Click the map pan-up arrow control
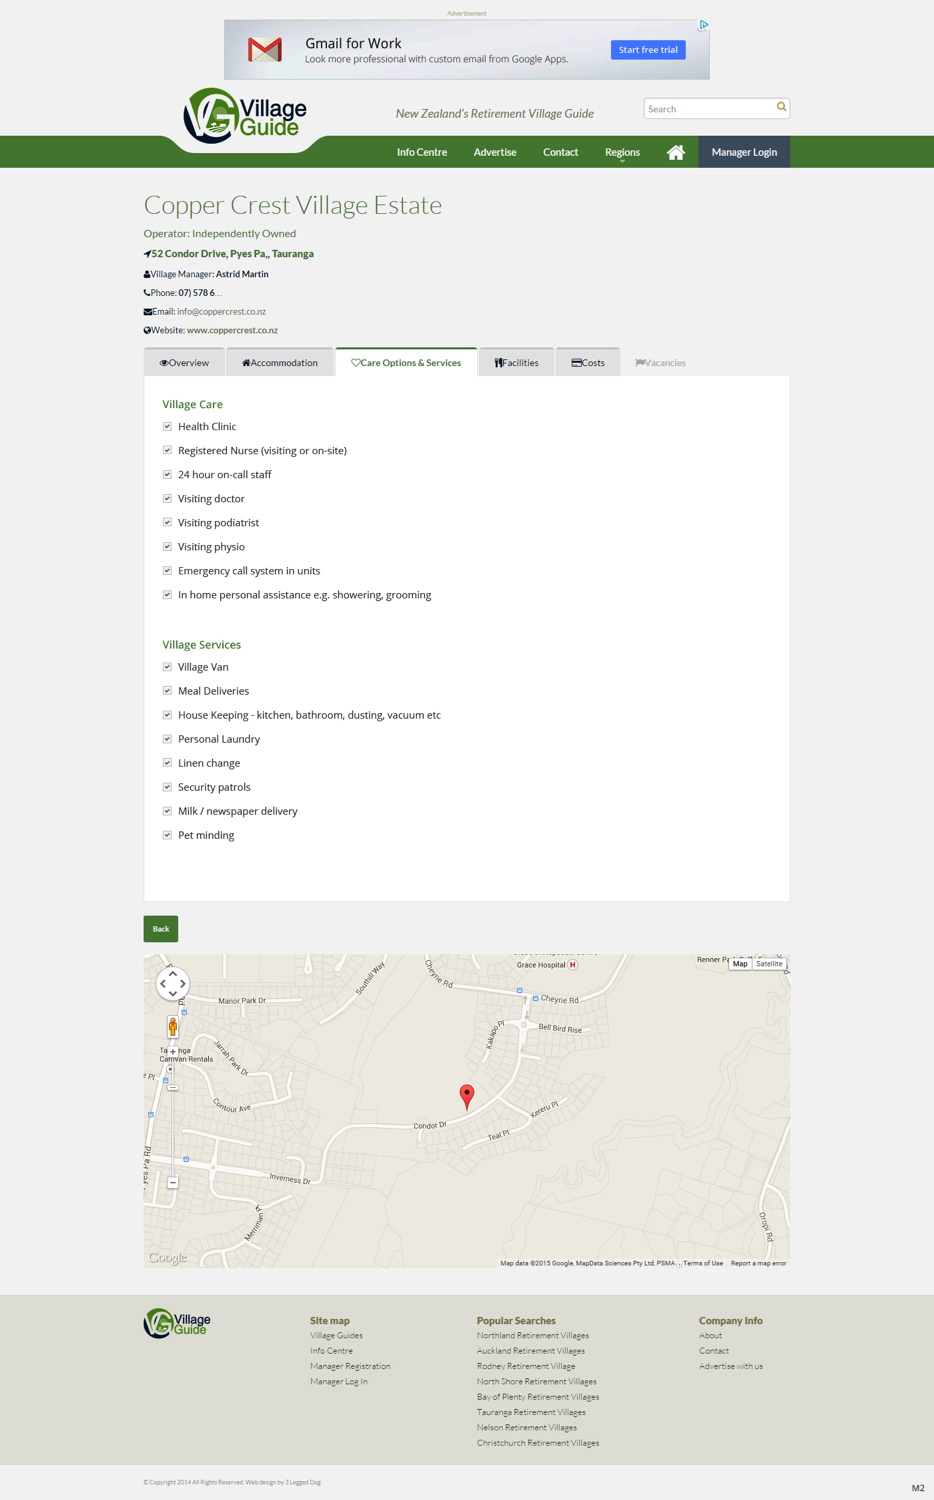This screenshot has height=1500, width=934. tap(172, 972)
